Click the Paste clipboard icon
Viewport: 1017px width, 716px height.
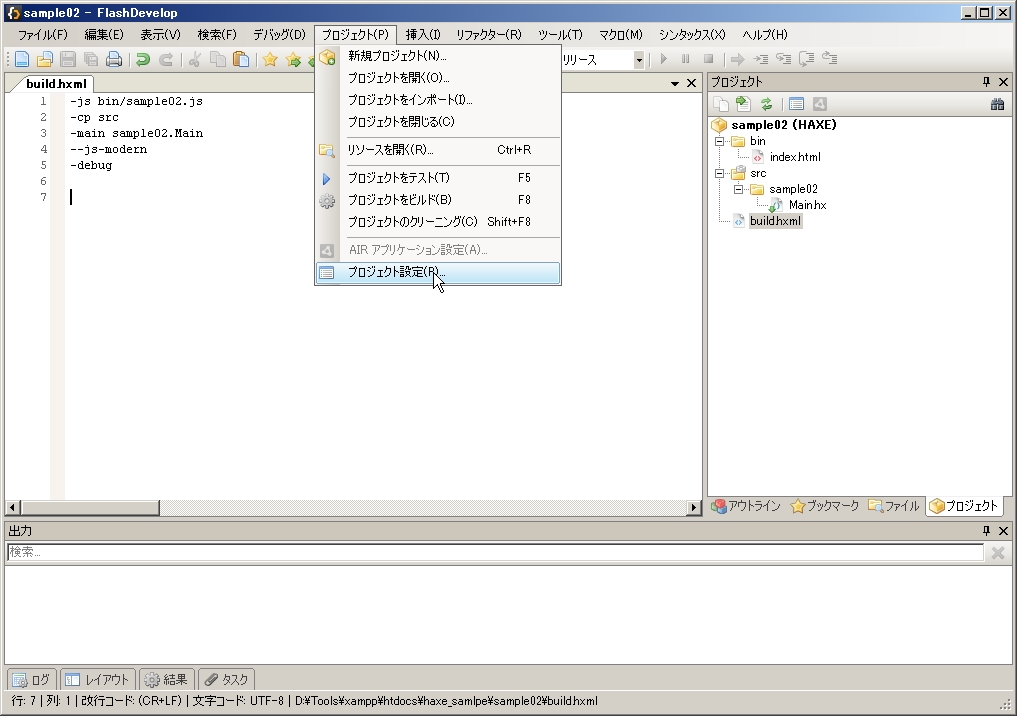pos(241,60)
